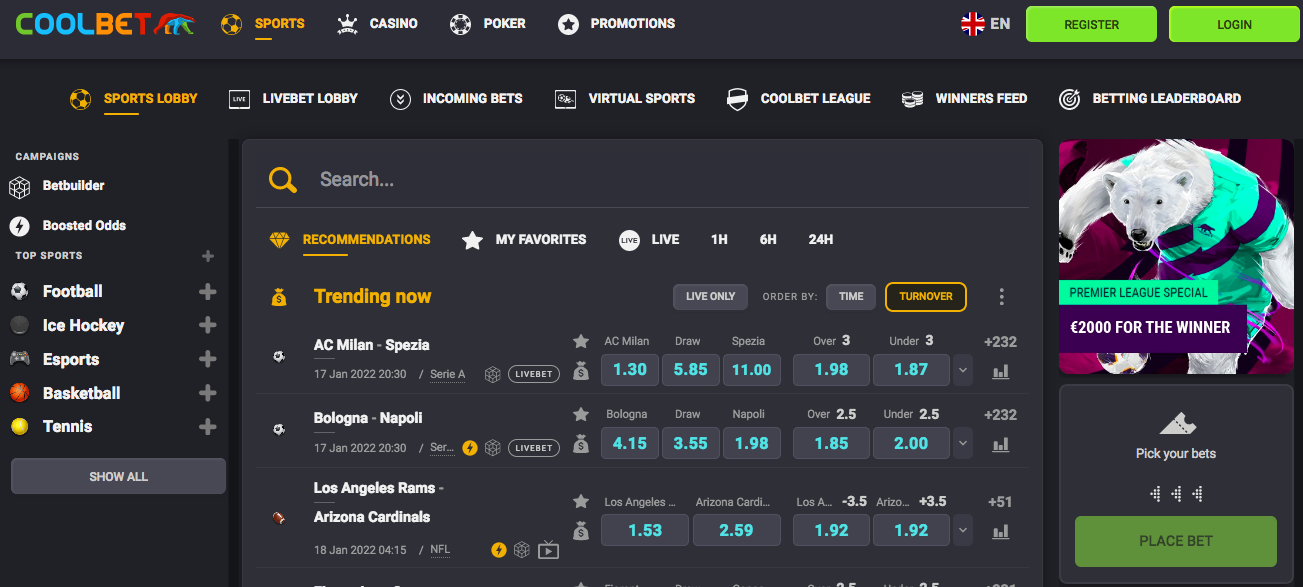The width and height of the screenshot is (1303, 587).
Task: Click money bag icon for Bologna - Napoli
Action: pyautogui.click(x=581, y=444)
